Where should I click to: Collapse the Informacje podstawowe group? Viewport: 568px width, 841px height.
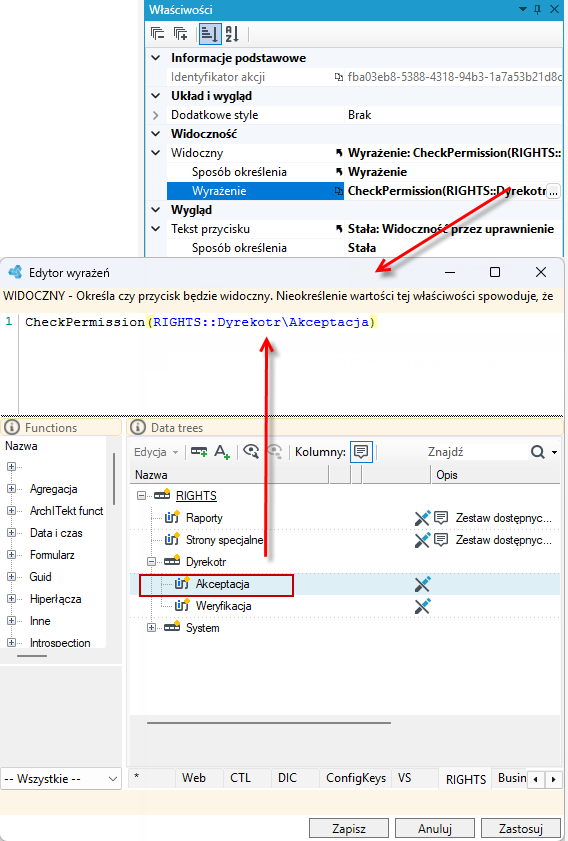coord(156,58)
